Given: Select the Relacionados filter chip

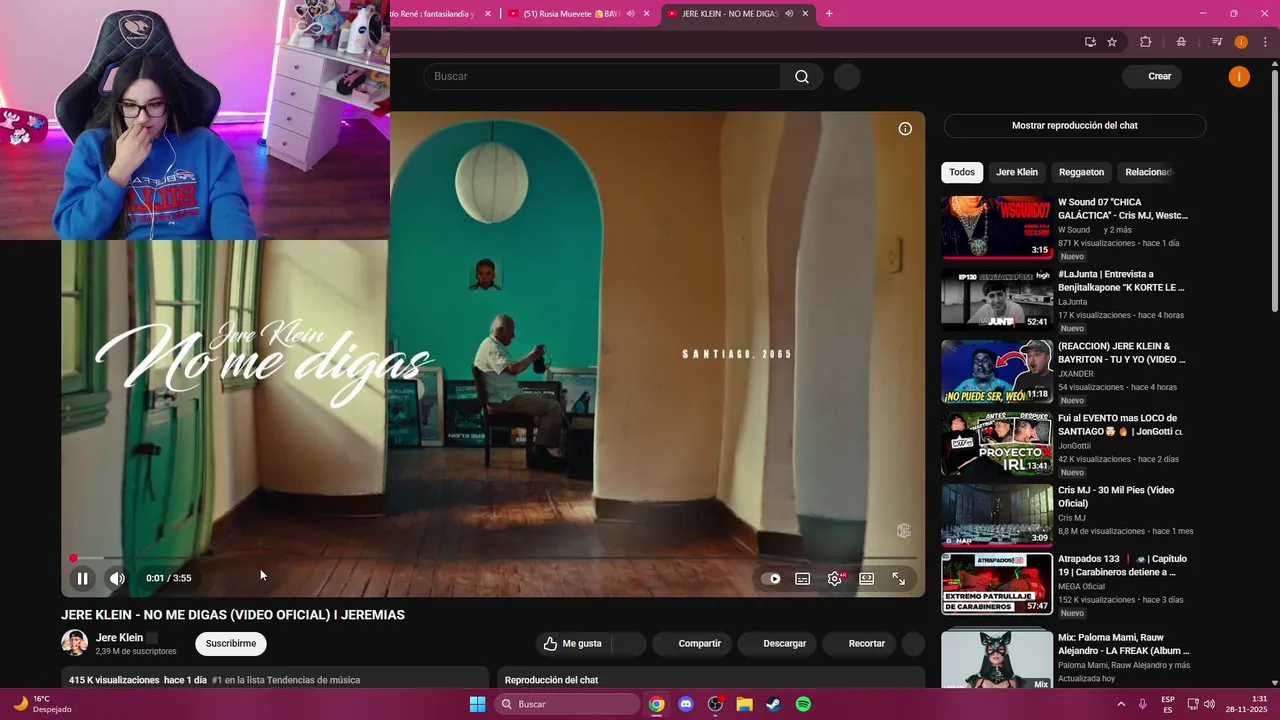Looking at the screenshot, I should tap(1148, 172).
